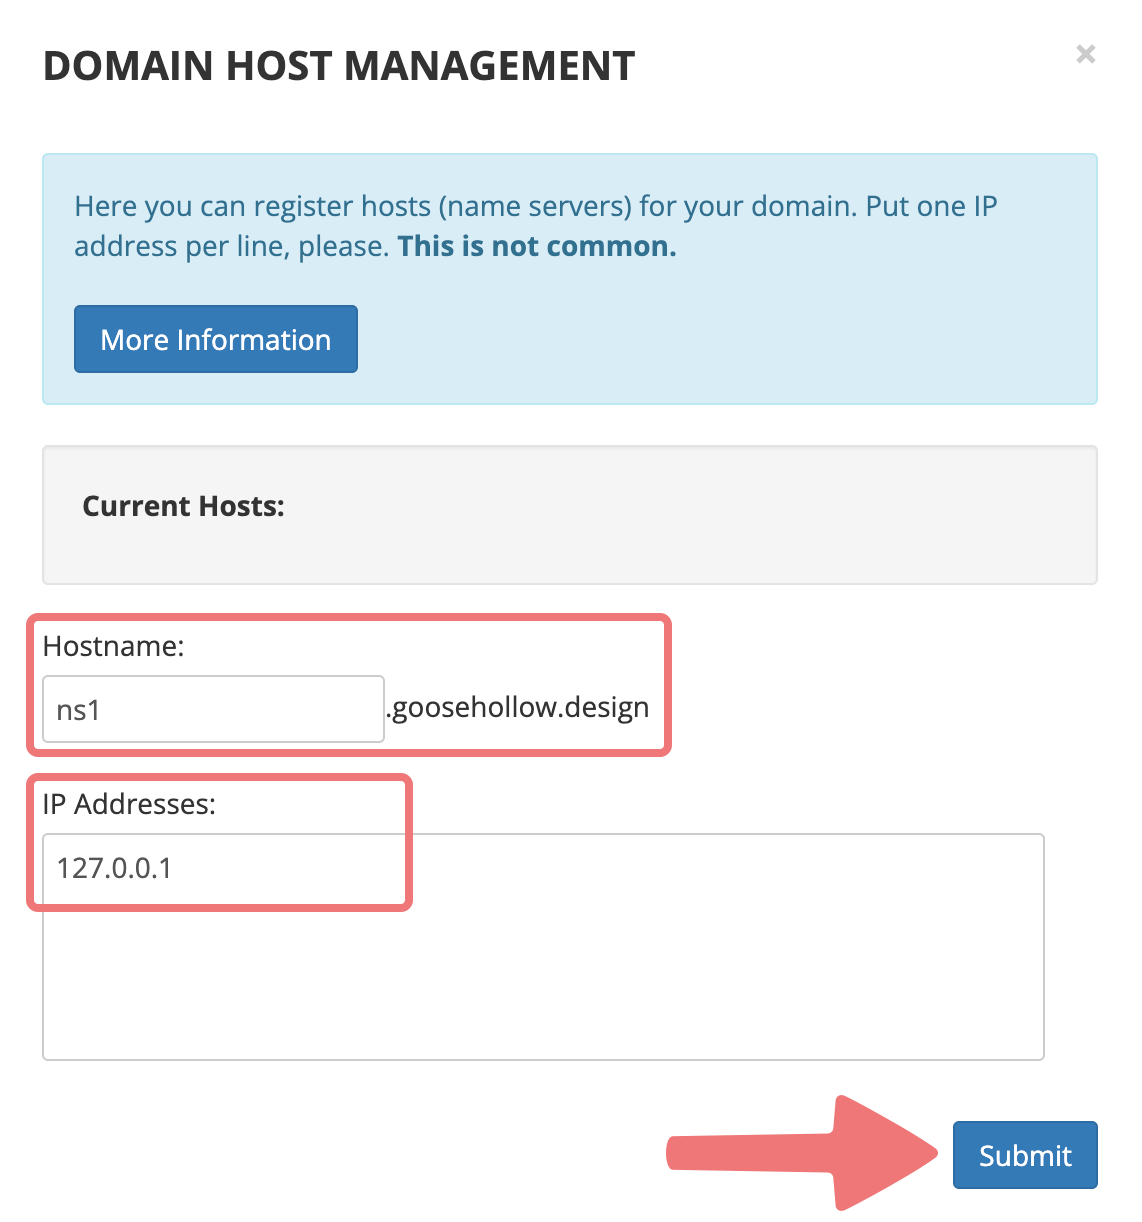Click blank area right of More Information button
This screenshot has width=1142, height=1222.
pyautogui.click(x=700, y=340)
